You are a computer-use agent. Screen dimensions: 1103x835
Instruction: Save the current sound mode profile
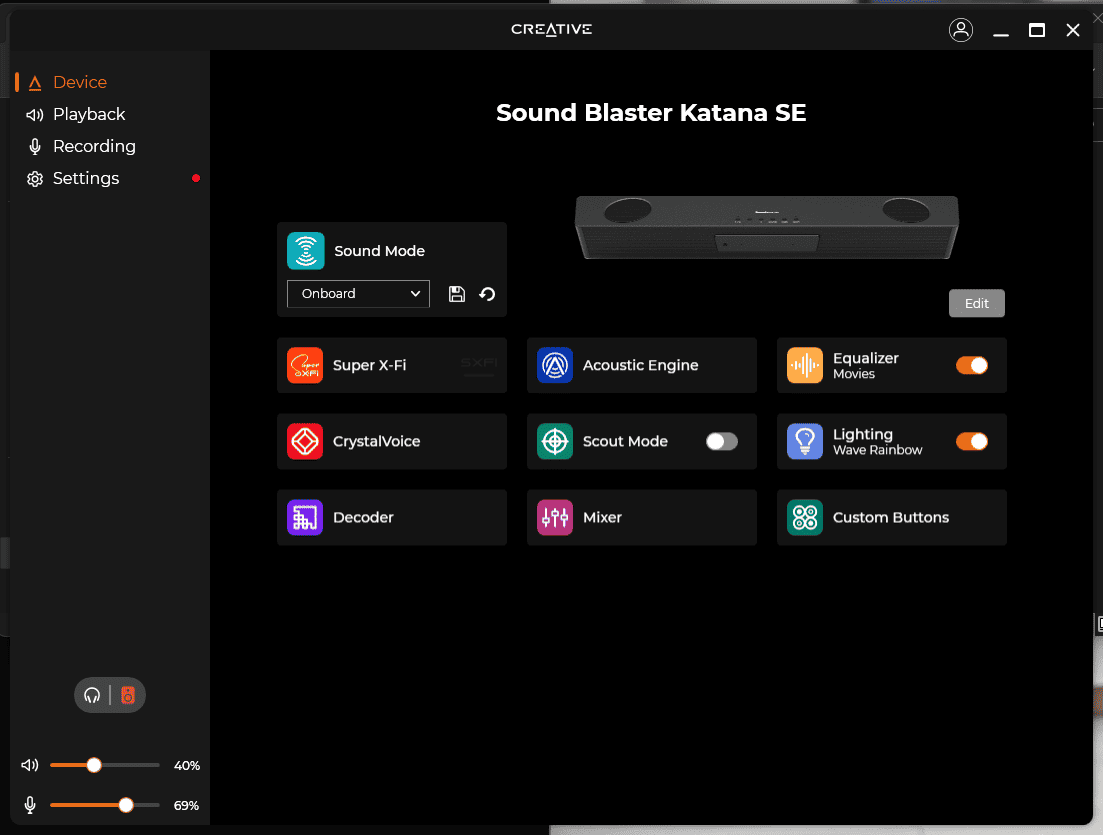point(457,294)
